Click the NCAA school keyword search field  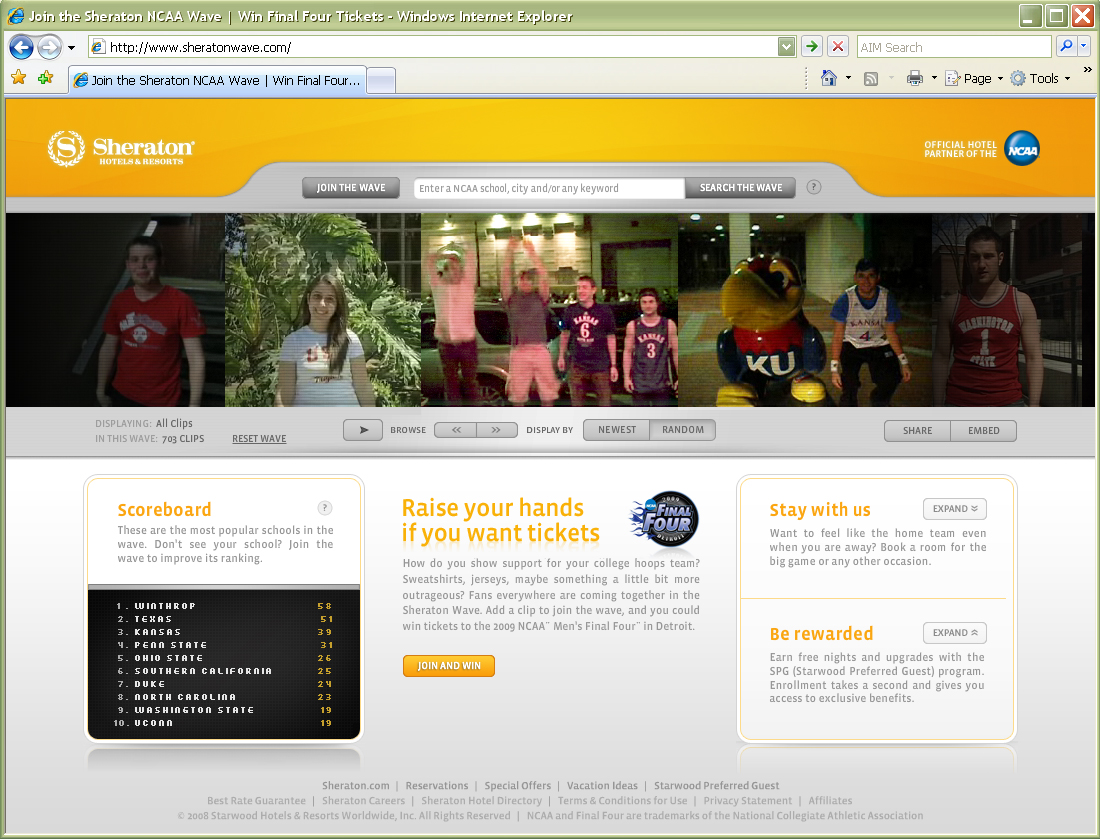tap(549, 188)
